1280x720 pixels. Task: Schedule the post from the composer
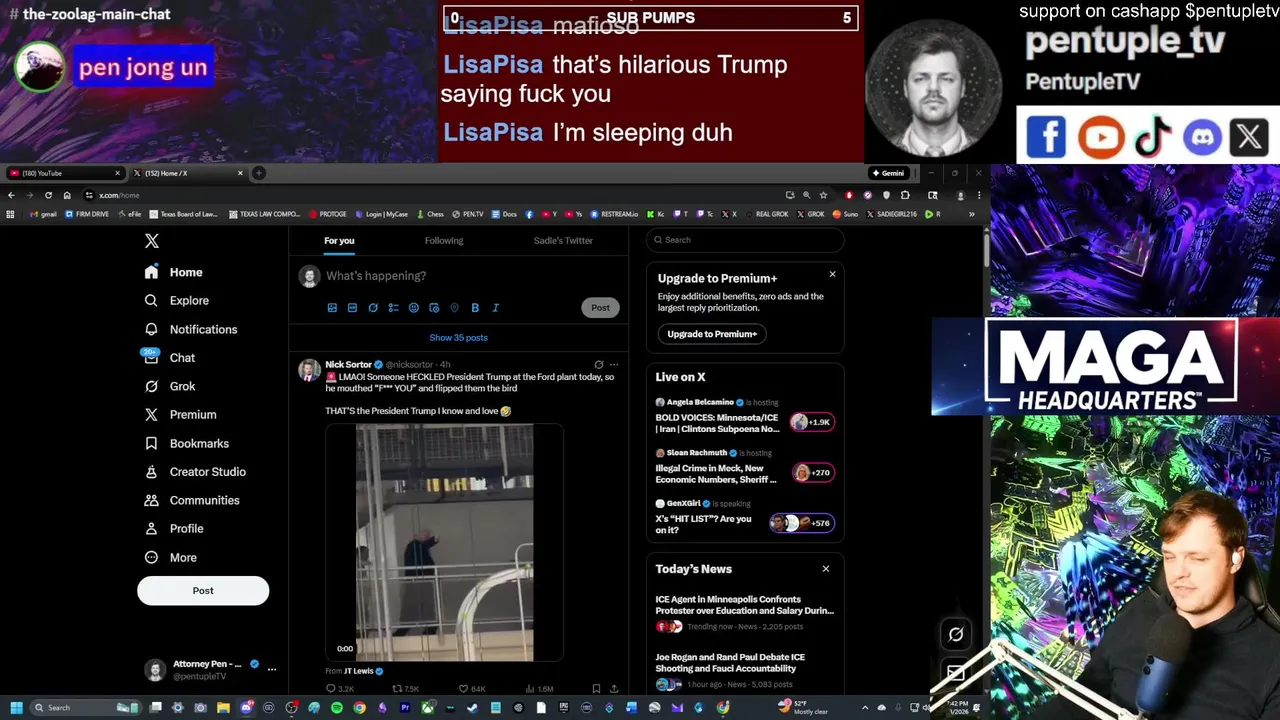pyautogui.click(x=434, y=308)
